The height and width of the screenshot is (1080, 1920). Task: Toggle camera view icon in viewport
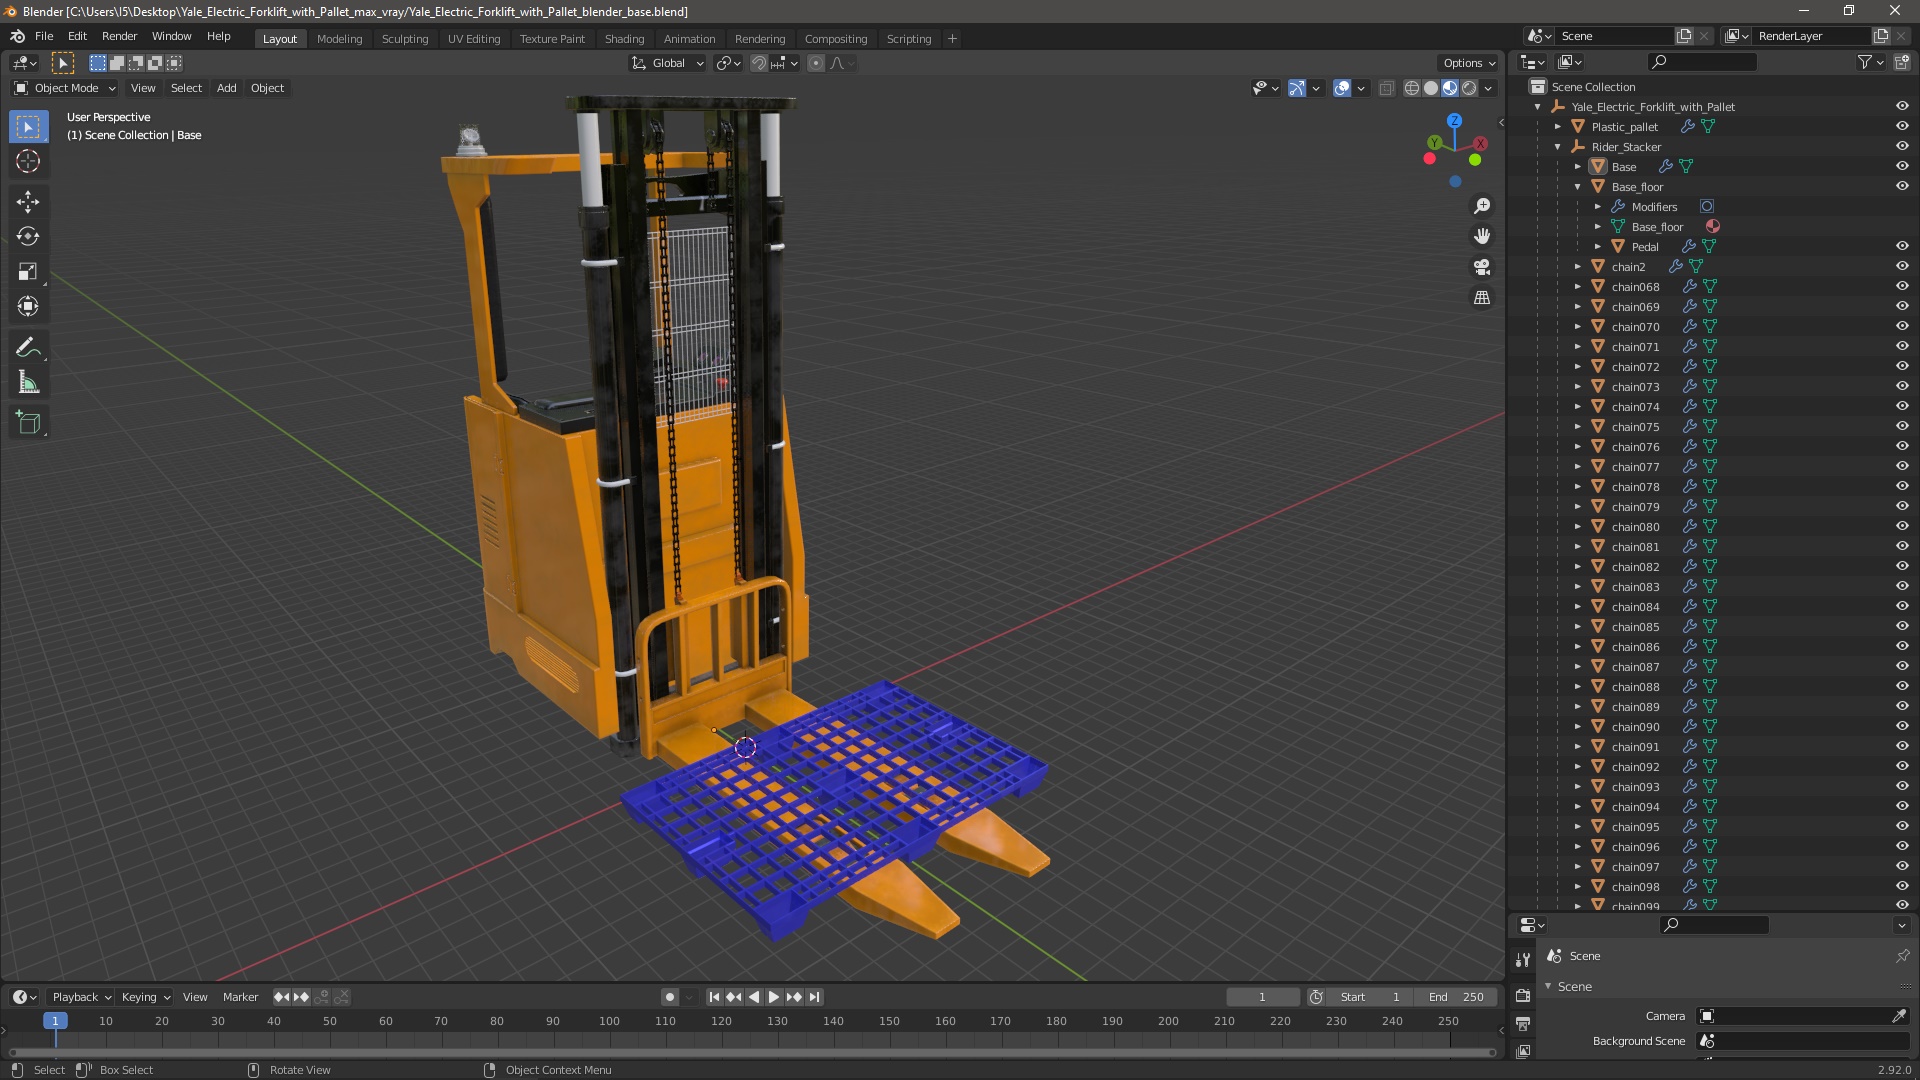pyautogui.click(x=1482, y=267)
